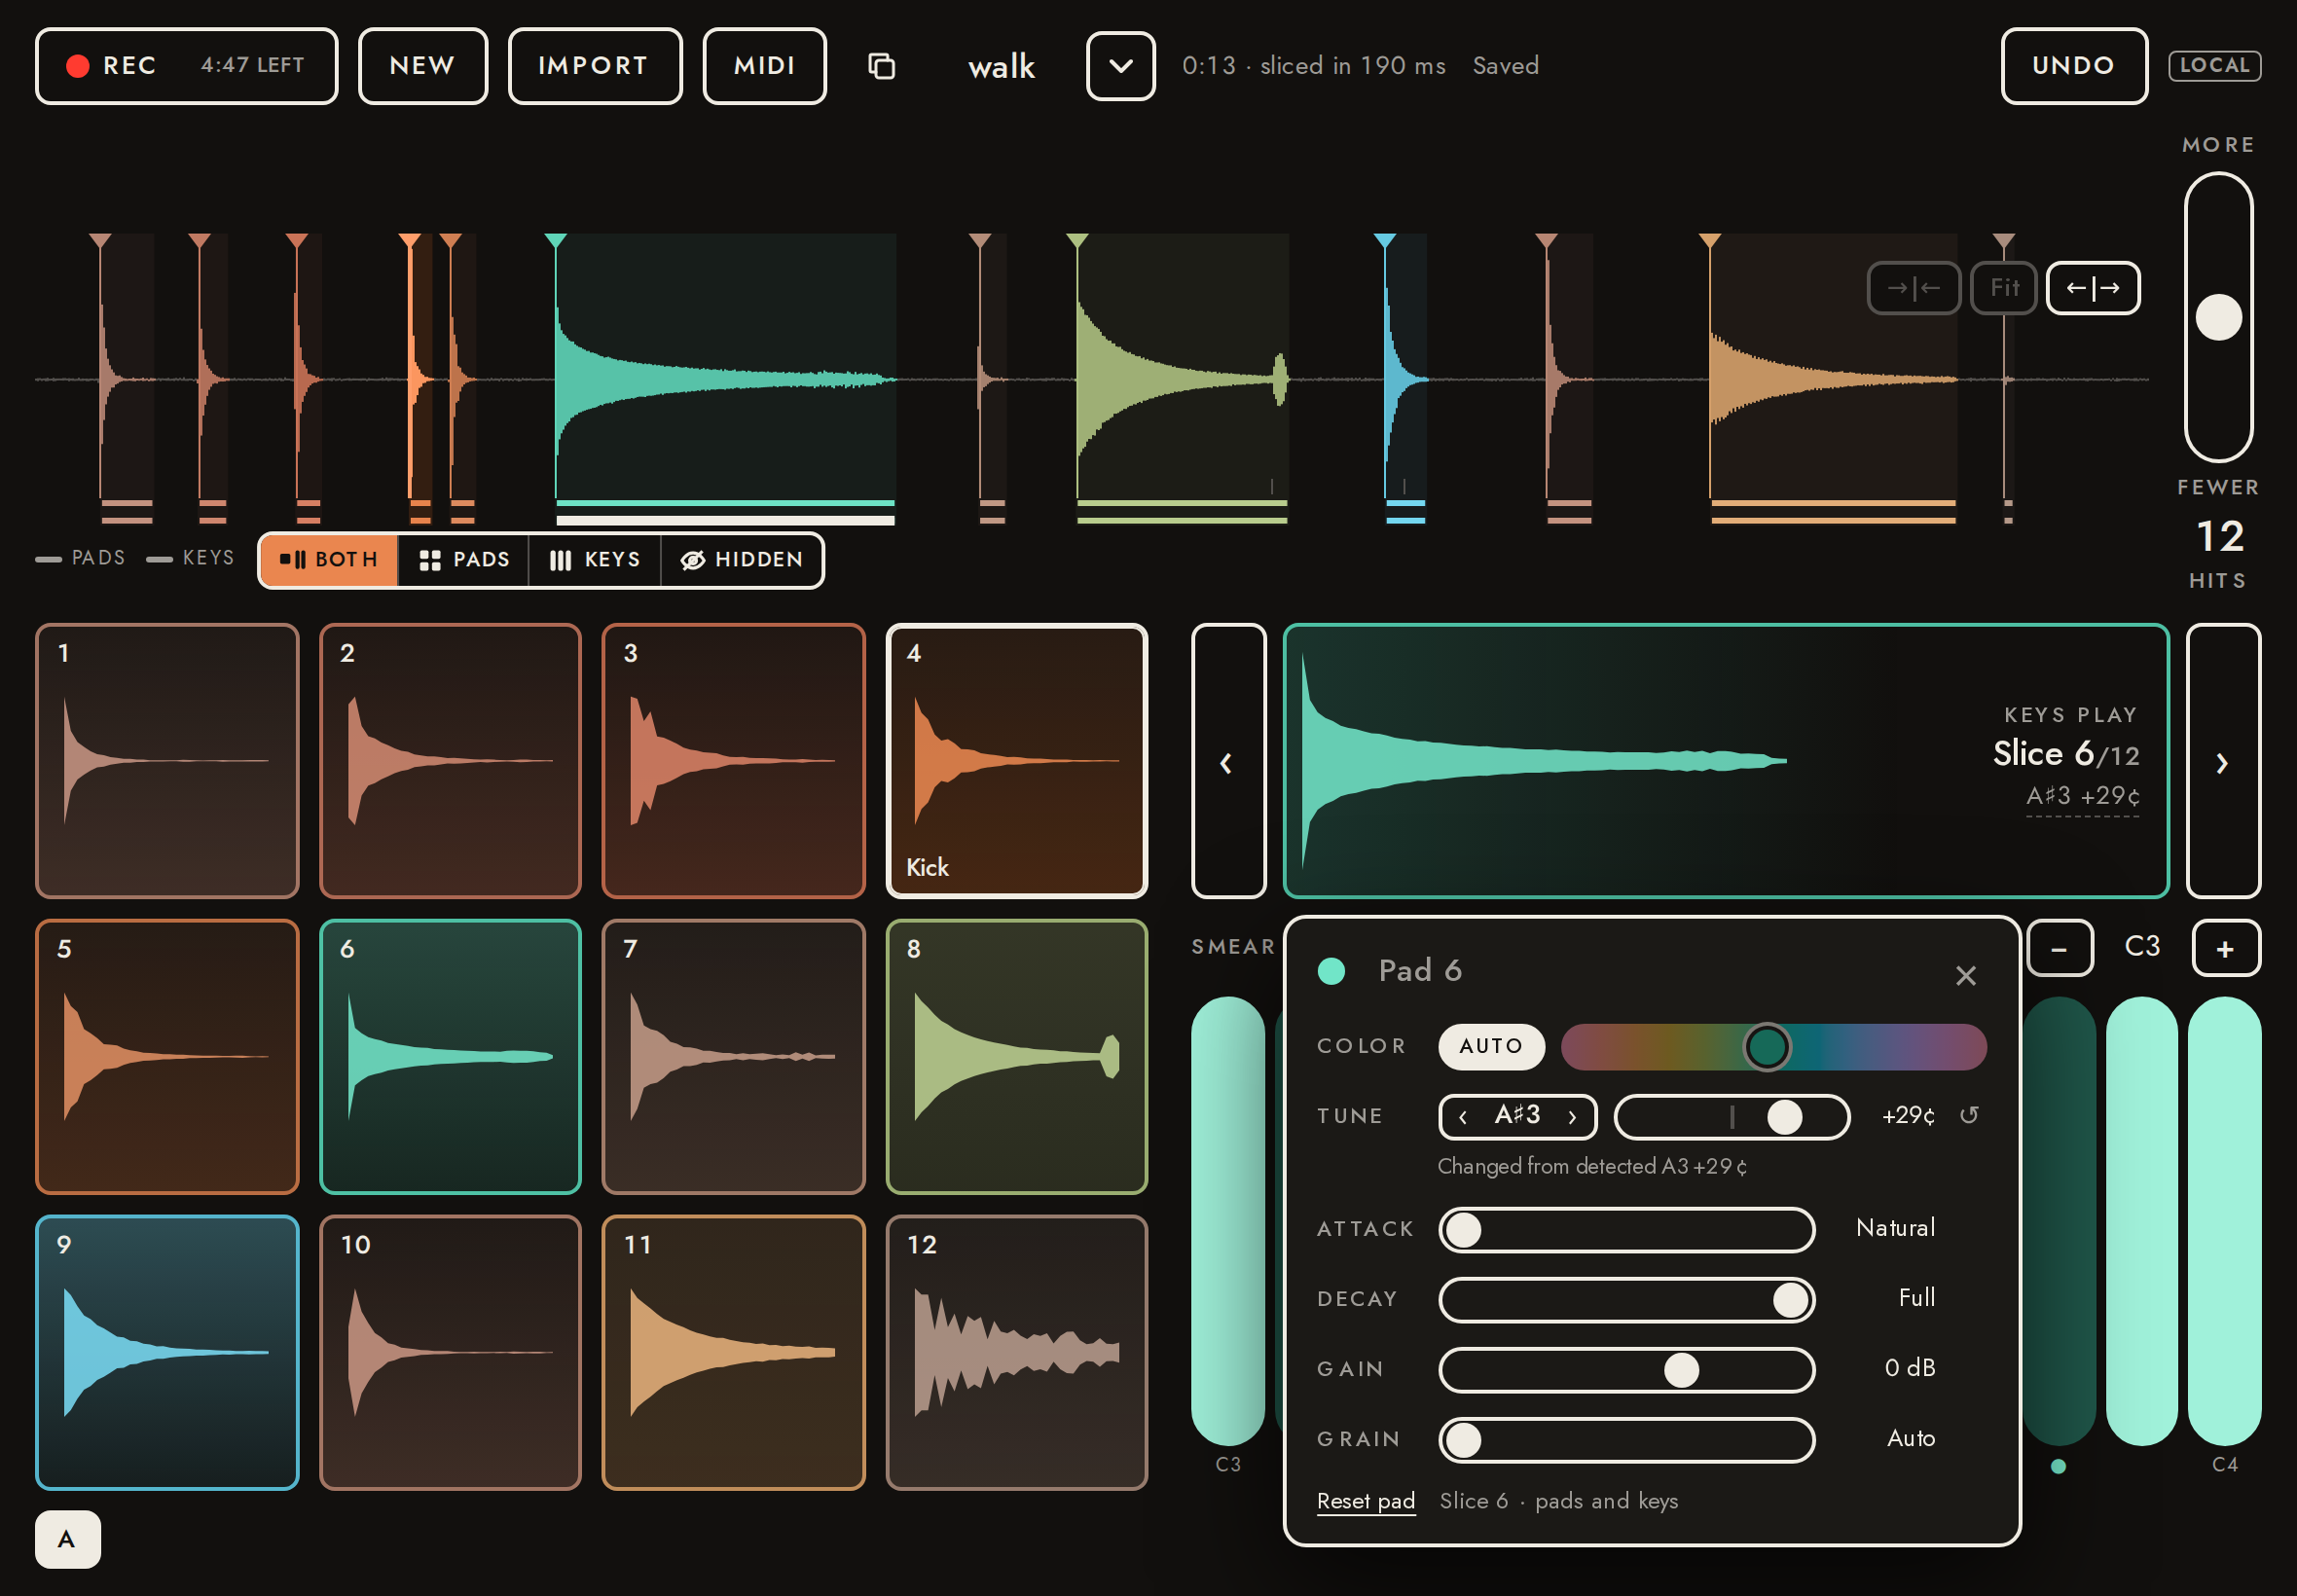Click the hits count vertical slider knob
This screenshot has height=1596, width=2297.
coord(2218,318)
